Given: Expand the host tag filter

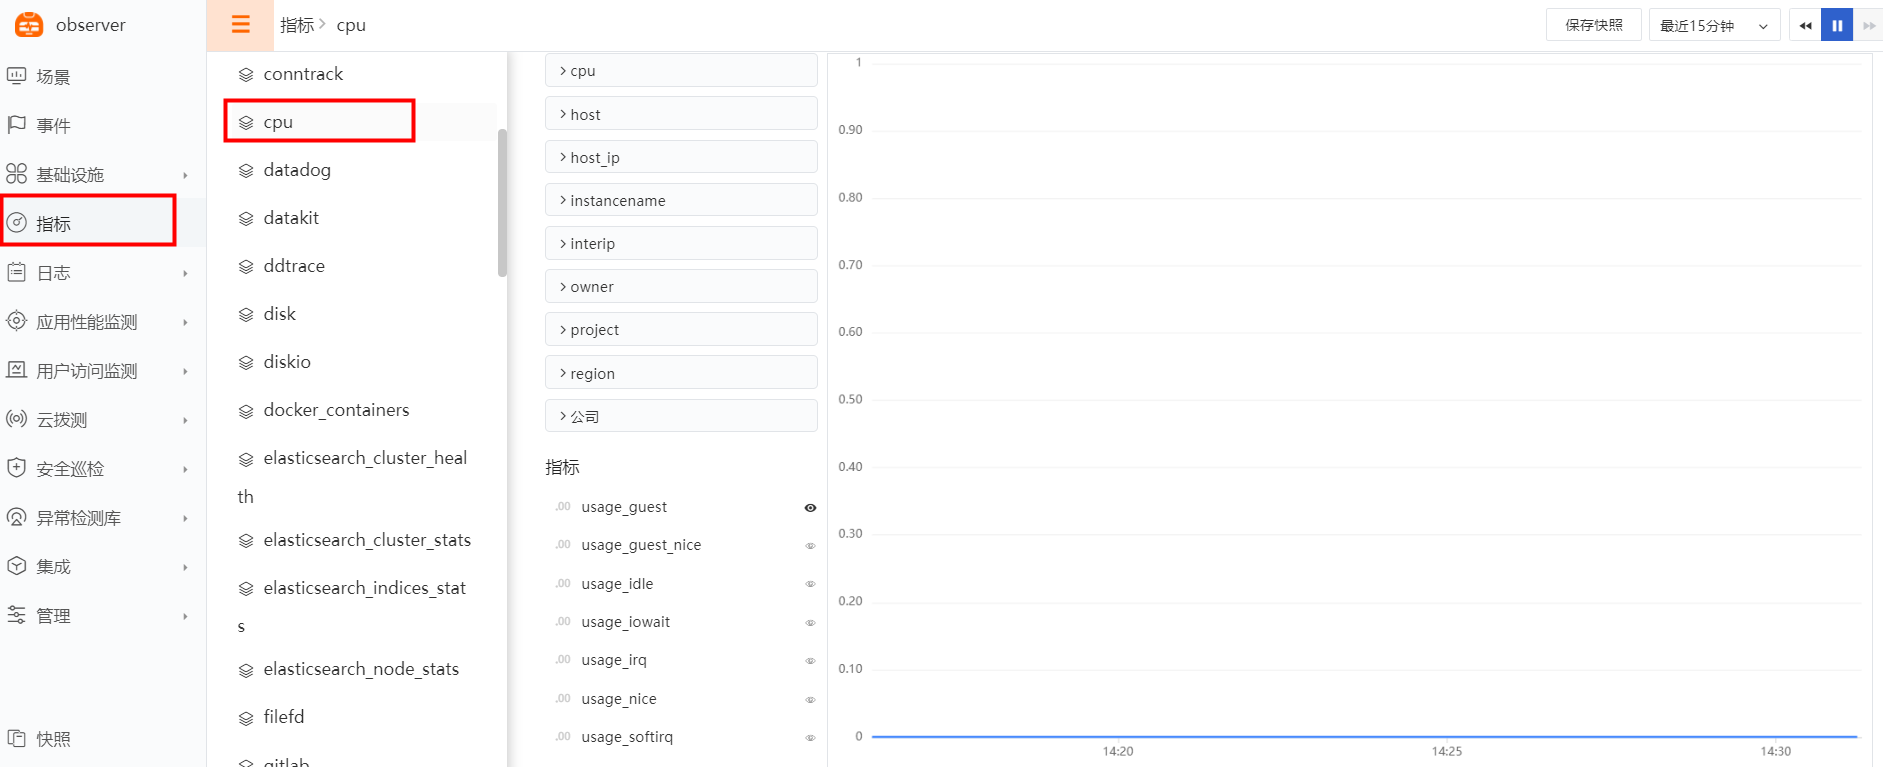Looking at the screenshot, I should [x=681, y=115].
